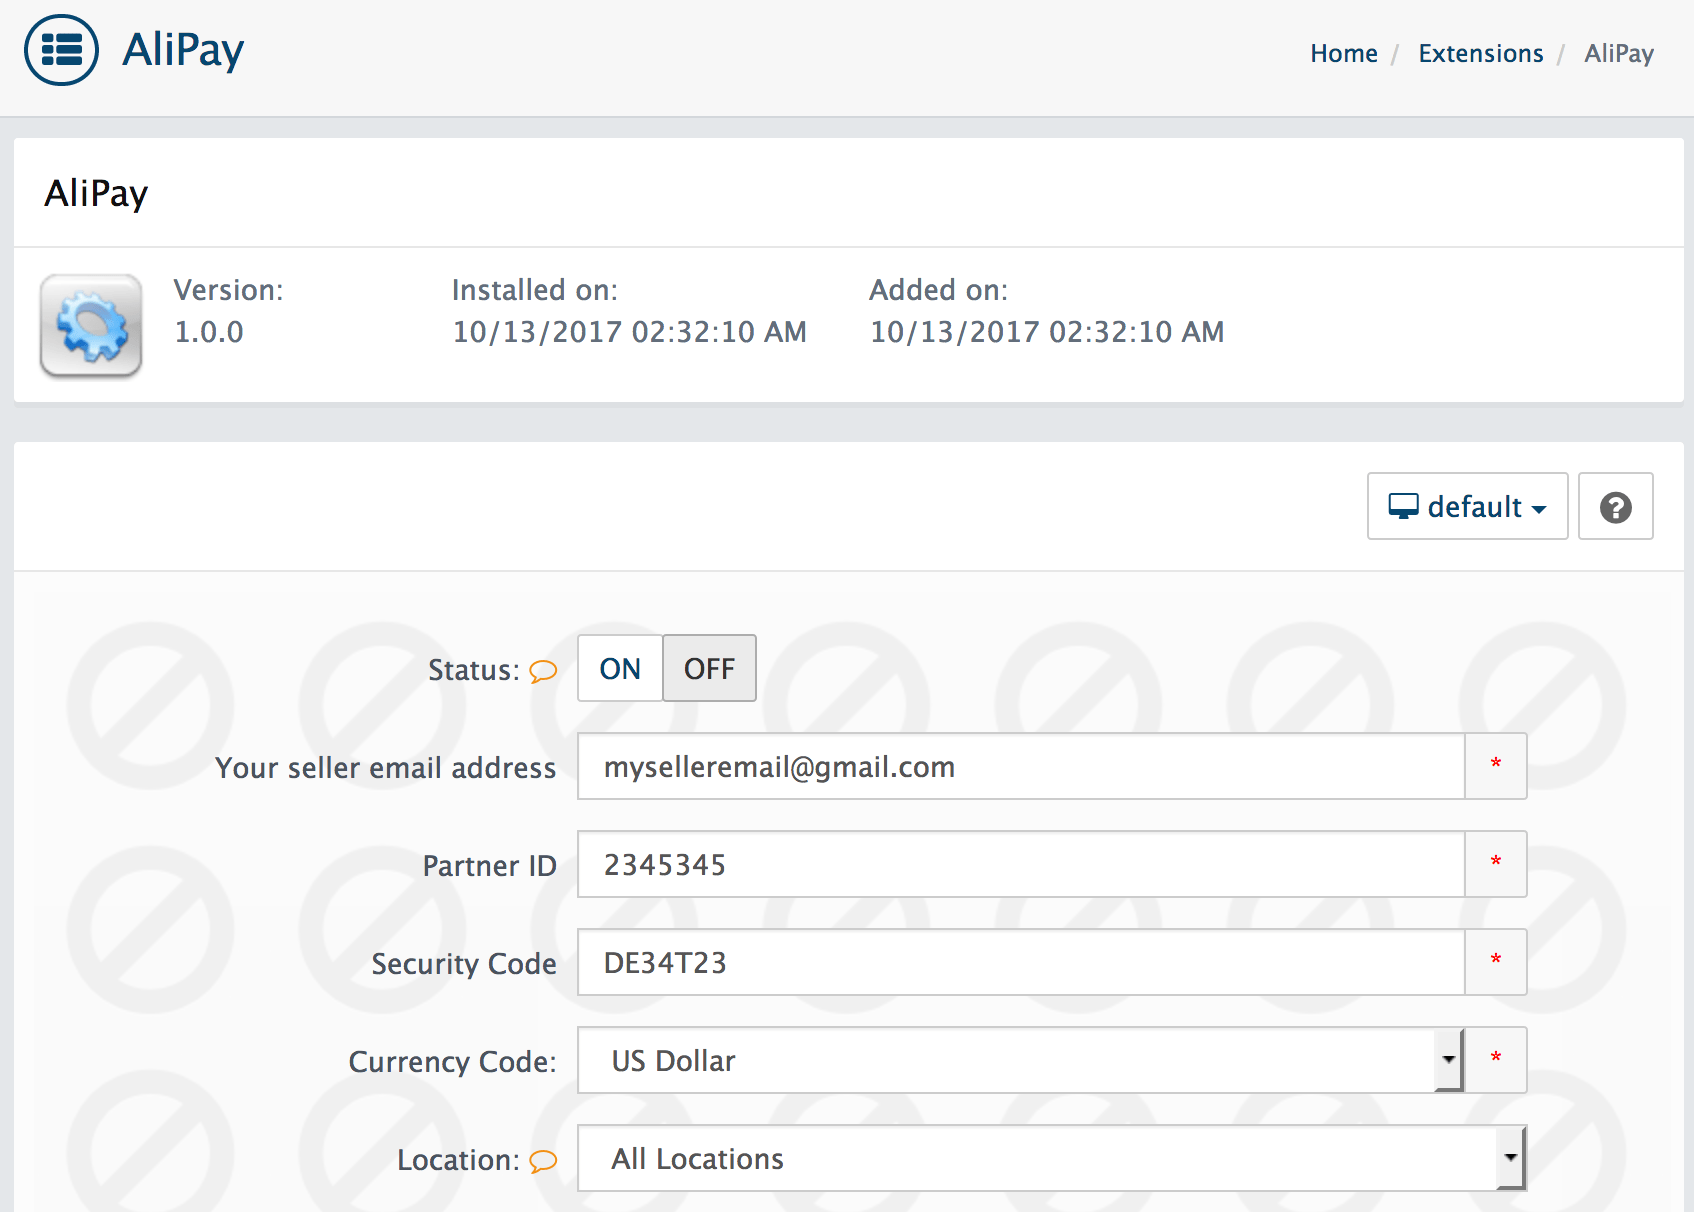Click the AliPay extension gear icon
The width and height of the screenshot is (1694, 1212).
(91, 326)
